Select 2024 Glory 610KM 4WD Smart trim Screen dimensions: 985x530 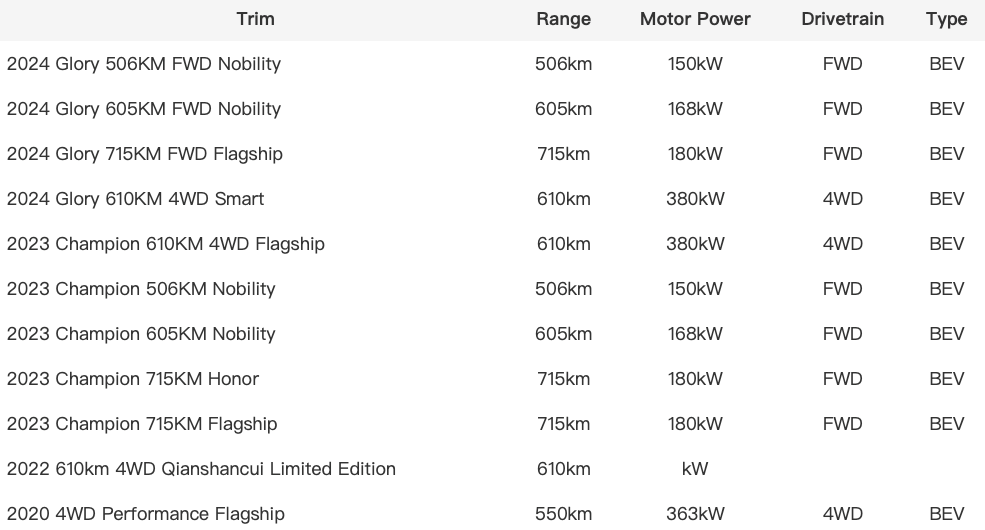[136, 199]
